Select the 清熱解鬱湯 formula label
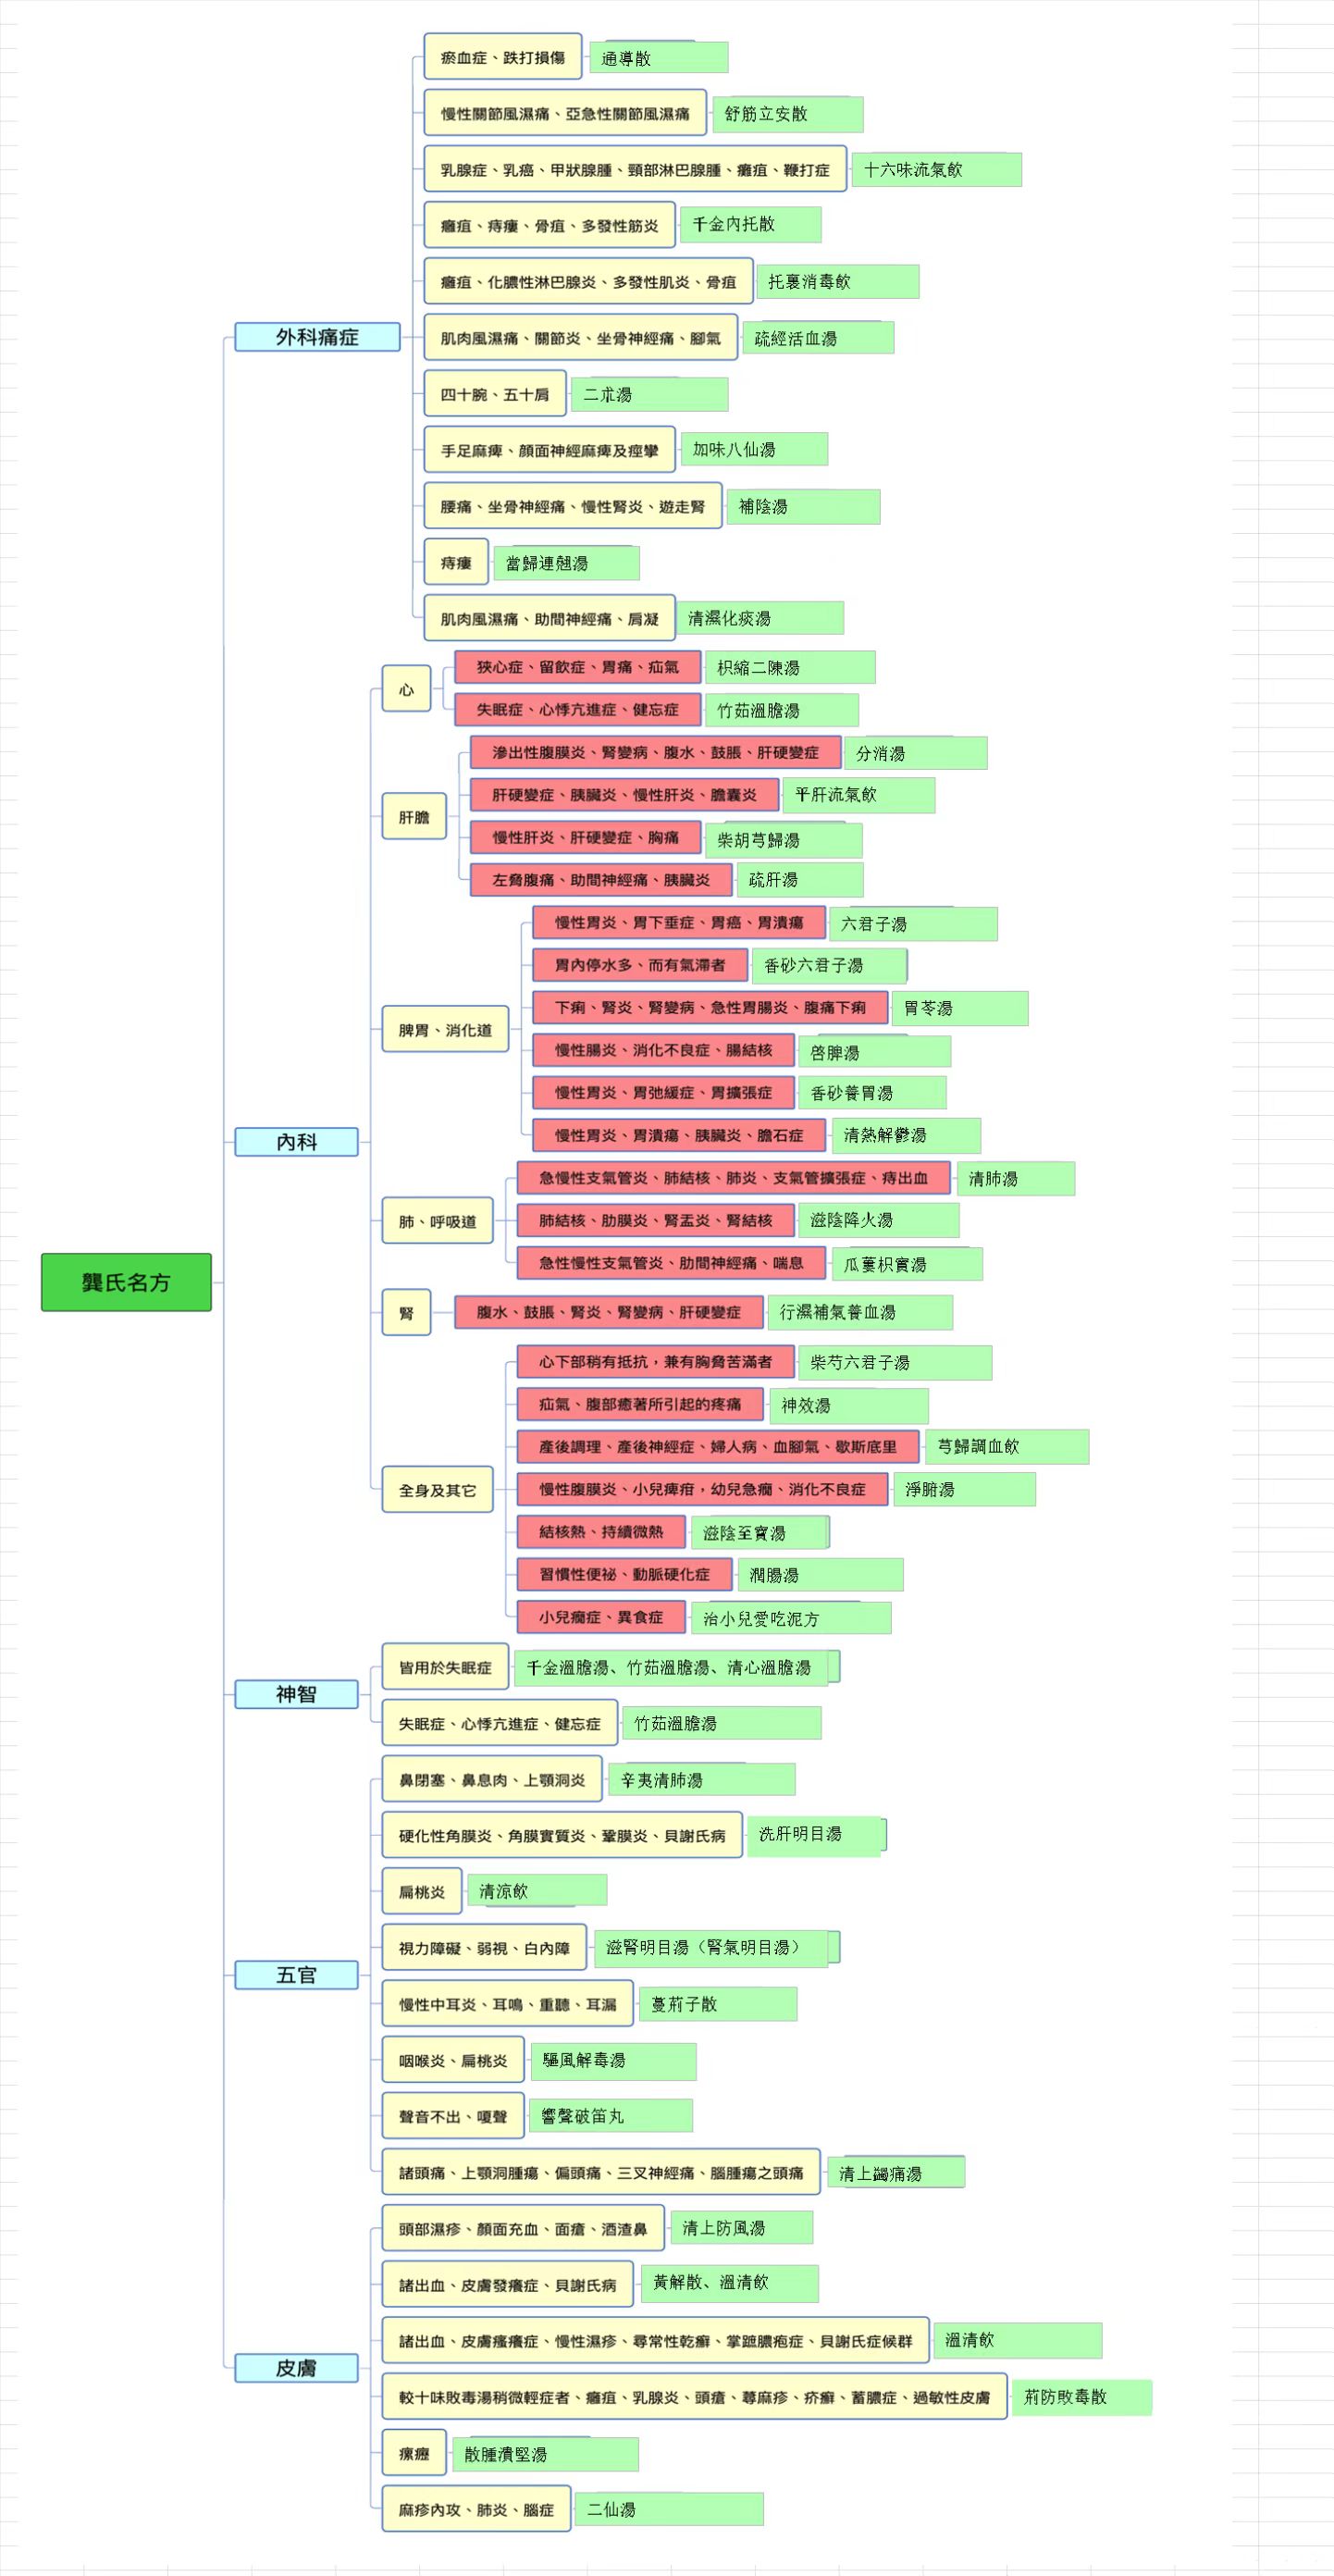Image resolution: width=1334 pixels, height=2576 pixels. [x=906, y=1136]
